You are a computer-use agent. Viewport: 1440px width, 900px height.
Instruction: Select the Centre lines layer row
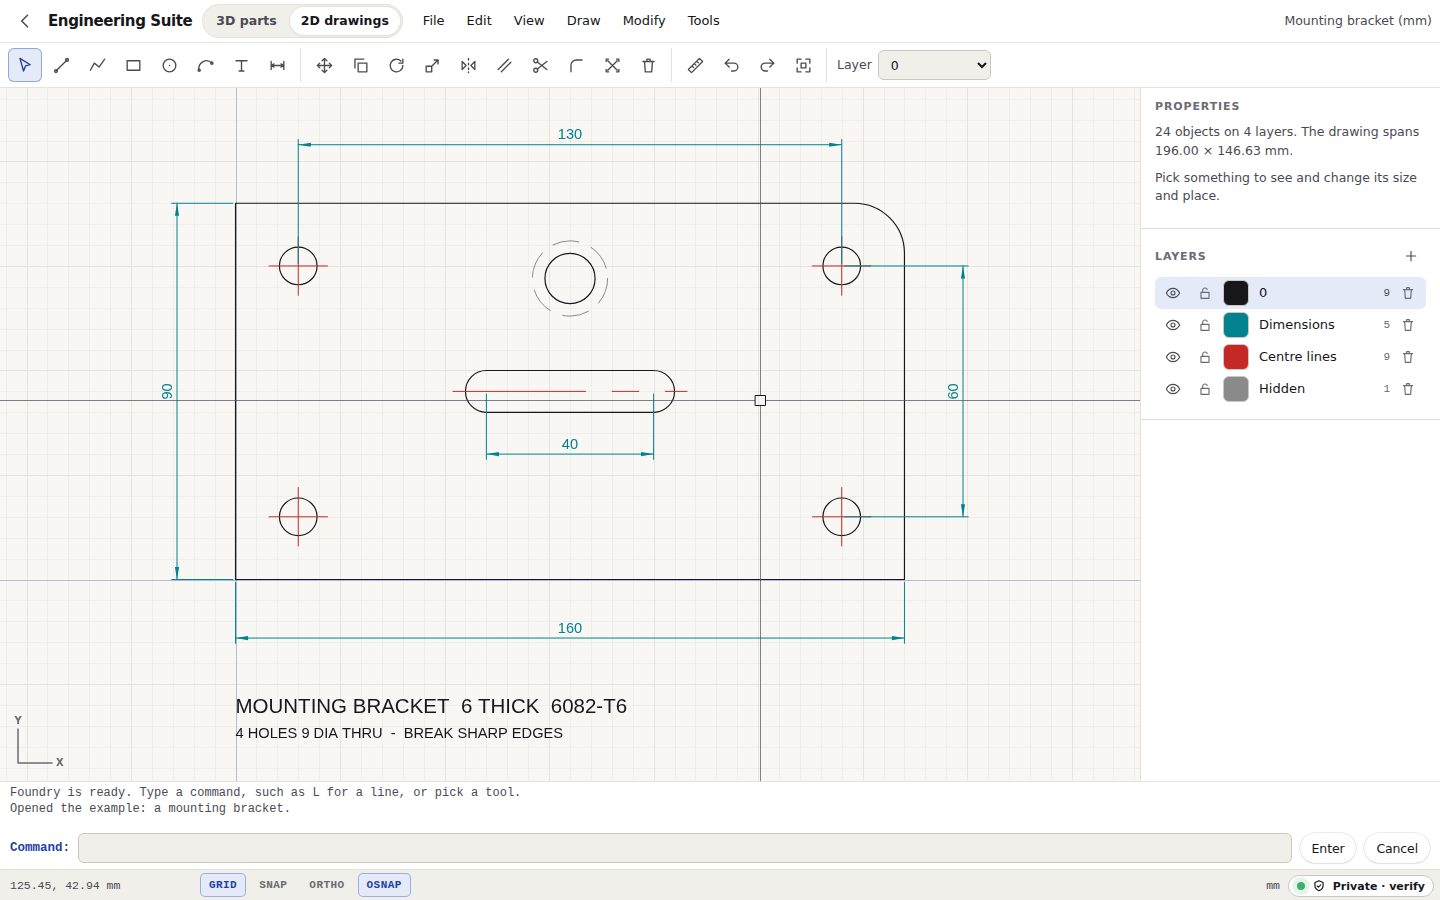click(1290, 357)
